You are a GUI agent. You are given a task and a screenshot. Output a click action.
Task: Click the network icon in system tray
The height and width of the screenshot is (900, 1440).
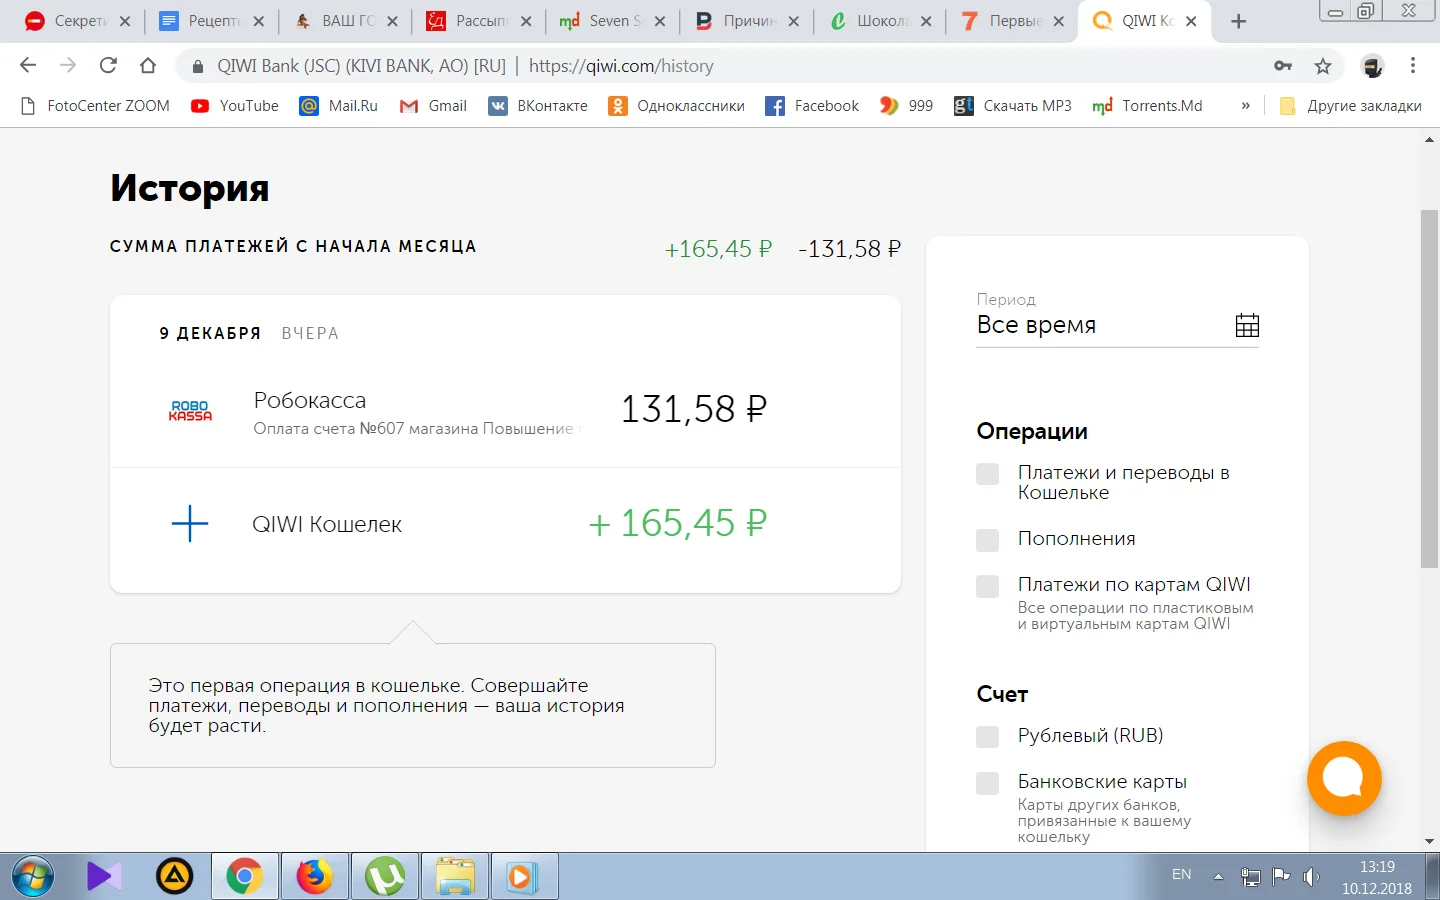click(1250, 877)
